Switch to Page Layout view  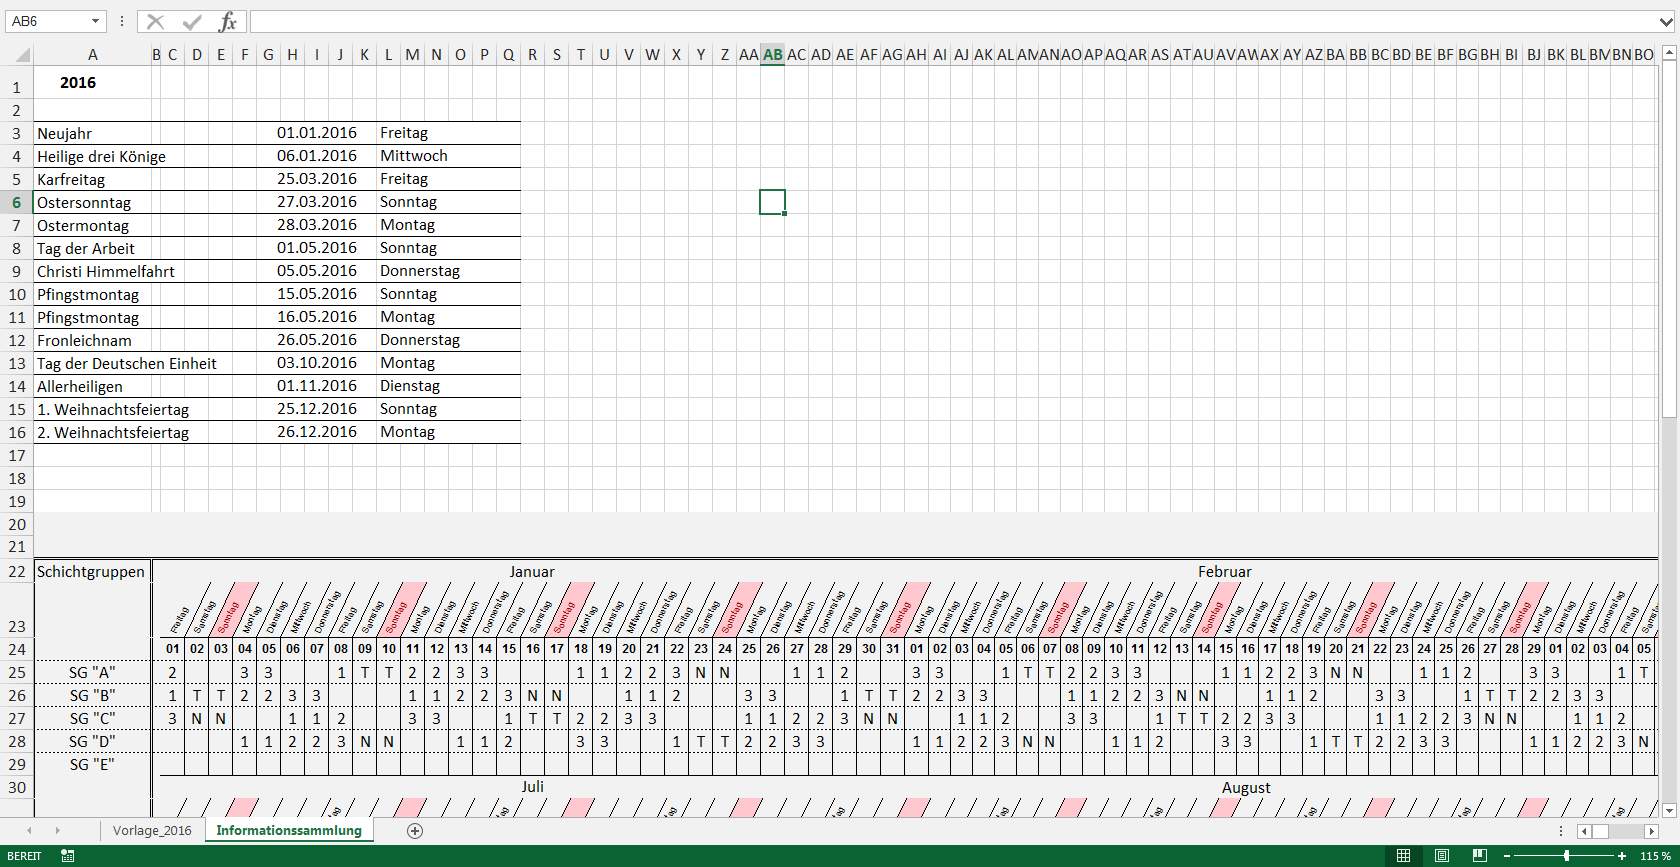[x=1441, y=856]
